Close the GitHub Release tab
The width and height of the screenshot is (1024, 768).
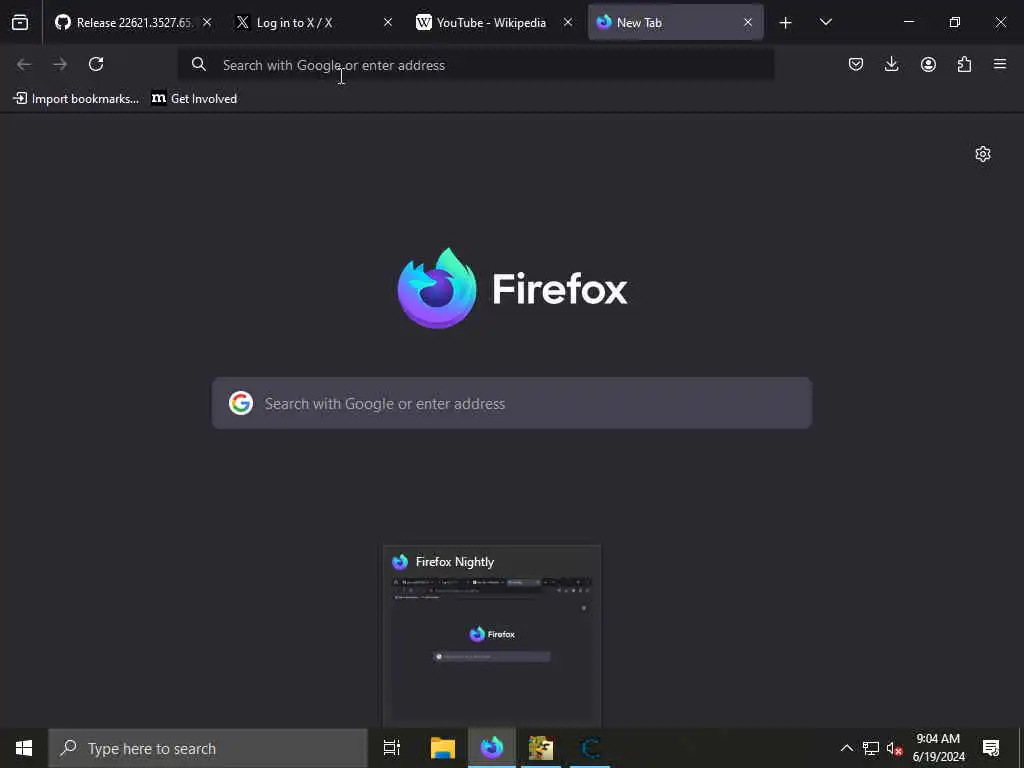(207, 22)
